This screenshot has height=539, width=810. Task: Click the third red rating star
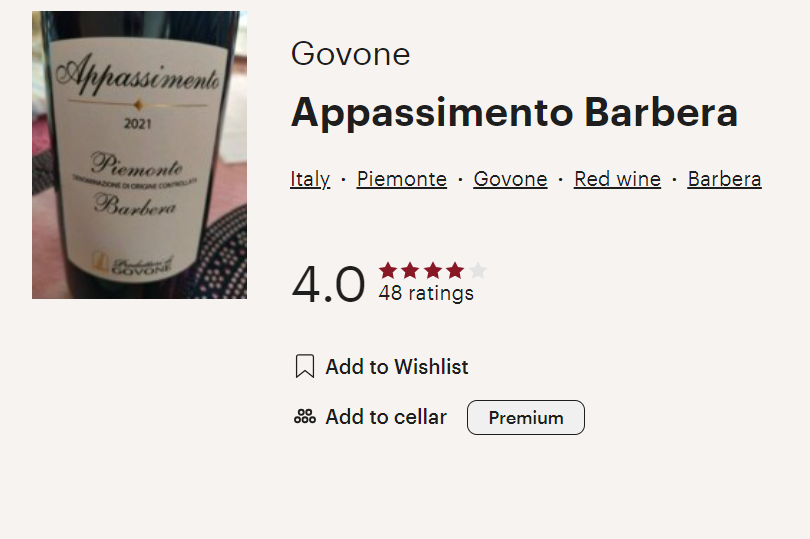tap(432, 270)
